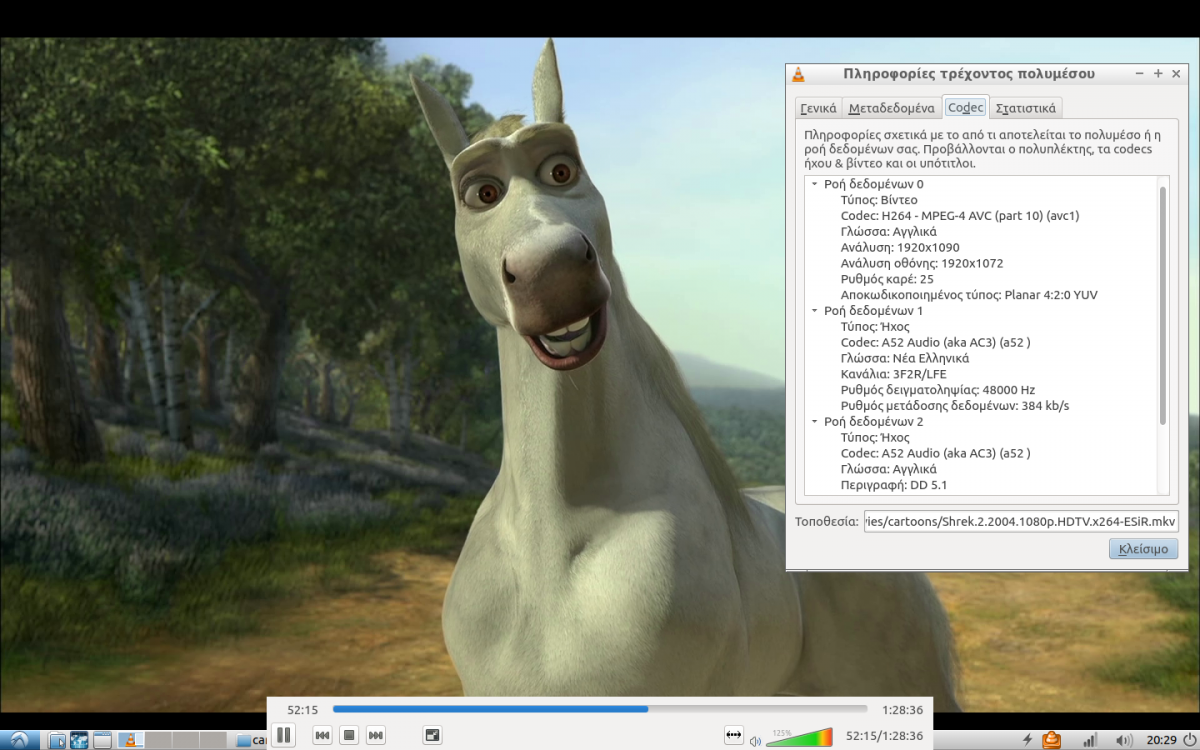The height and width of the screenshot is (750, 1200).
Task: Select the 'Τύπος: Βίντεο' row
Action: click(x=878, y=200)
